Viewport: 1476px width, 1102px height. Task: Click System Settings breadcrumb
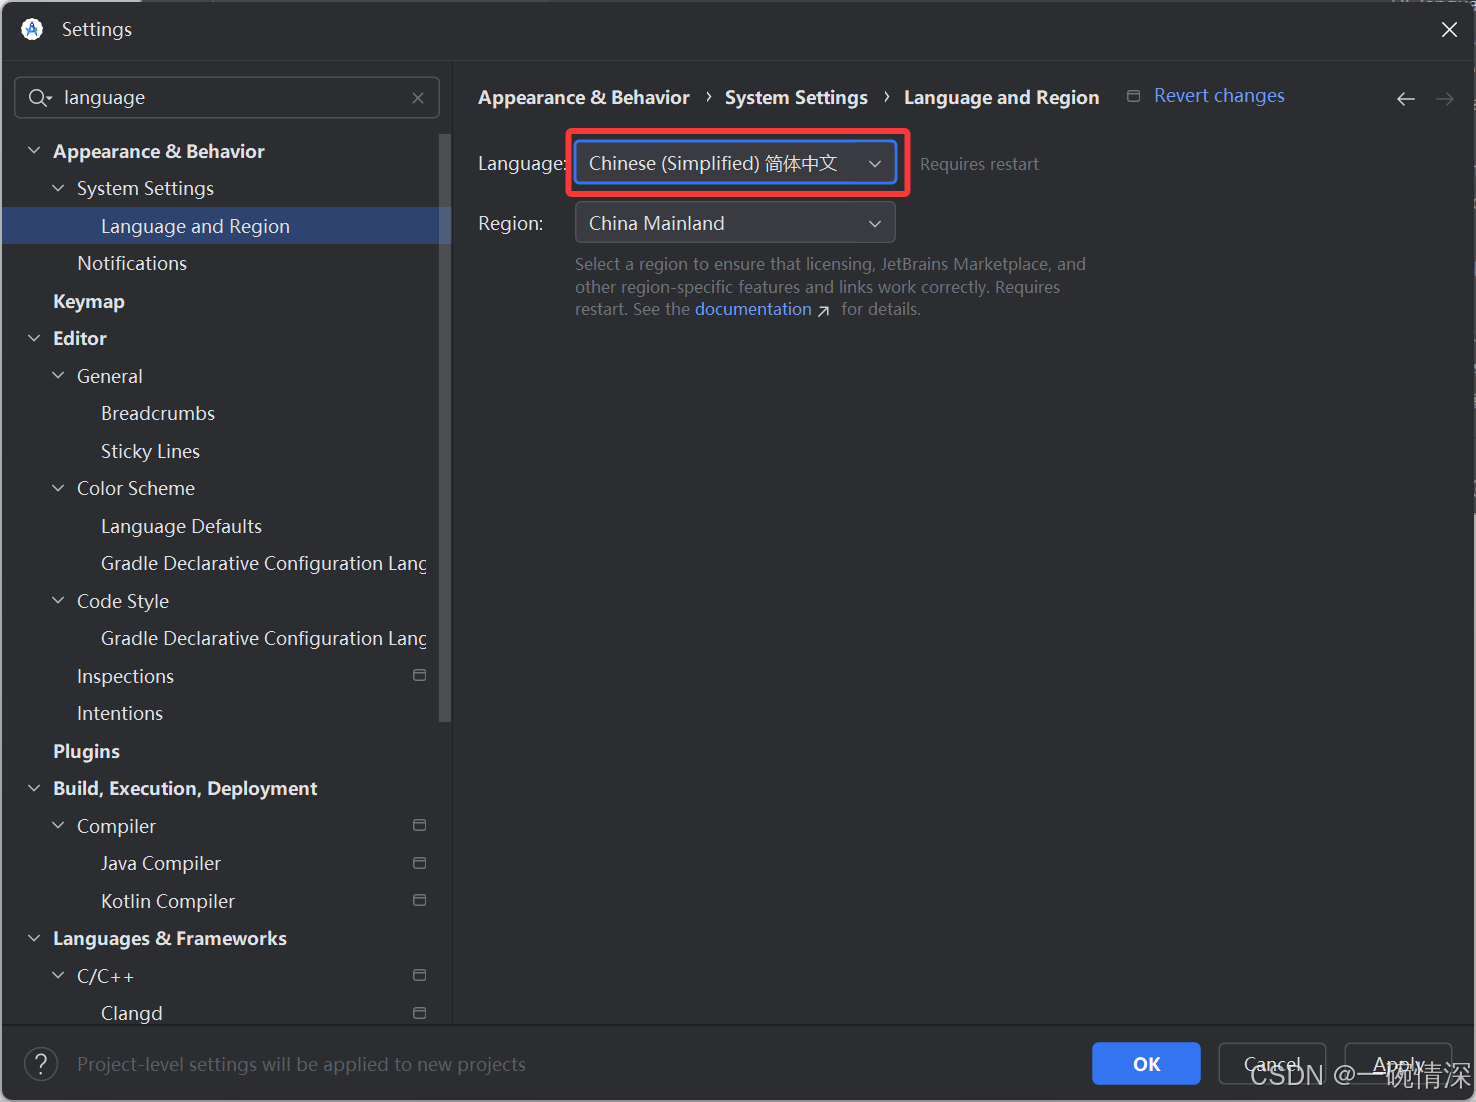(796, 97)
